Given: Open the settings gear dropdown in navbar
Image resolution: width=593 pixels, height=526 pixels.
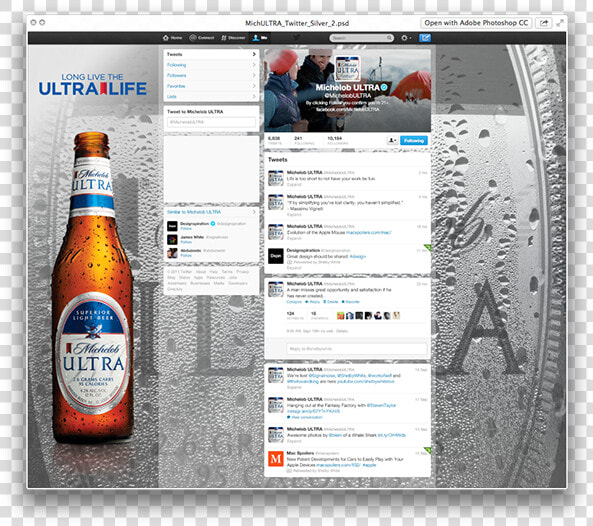Looking at the screenshot, I should click(x=406, y=38).
